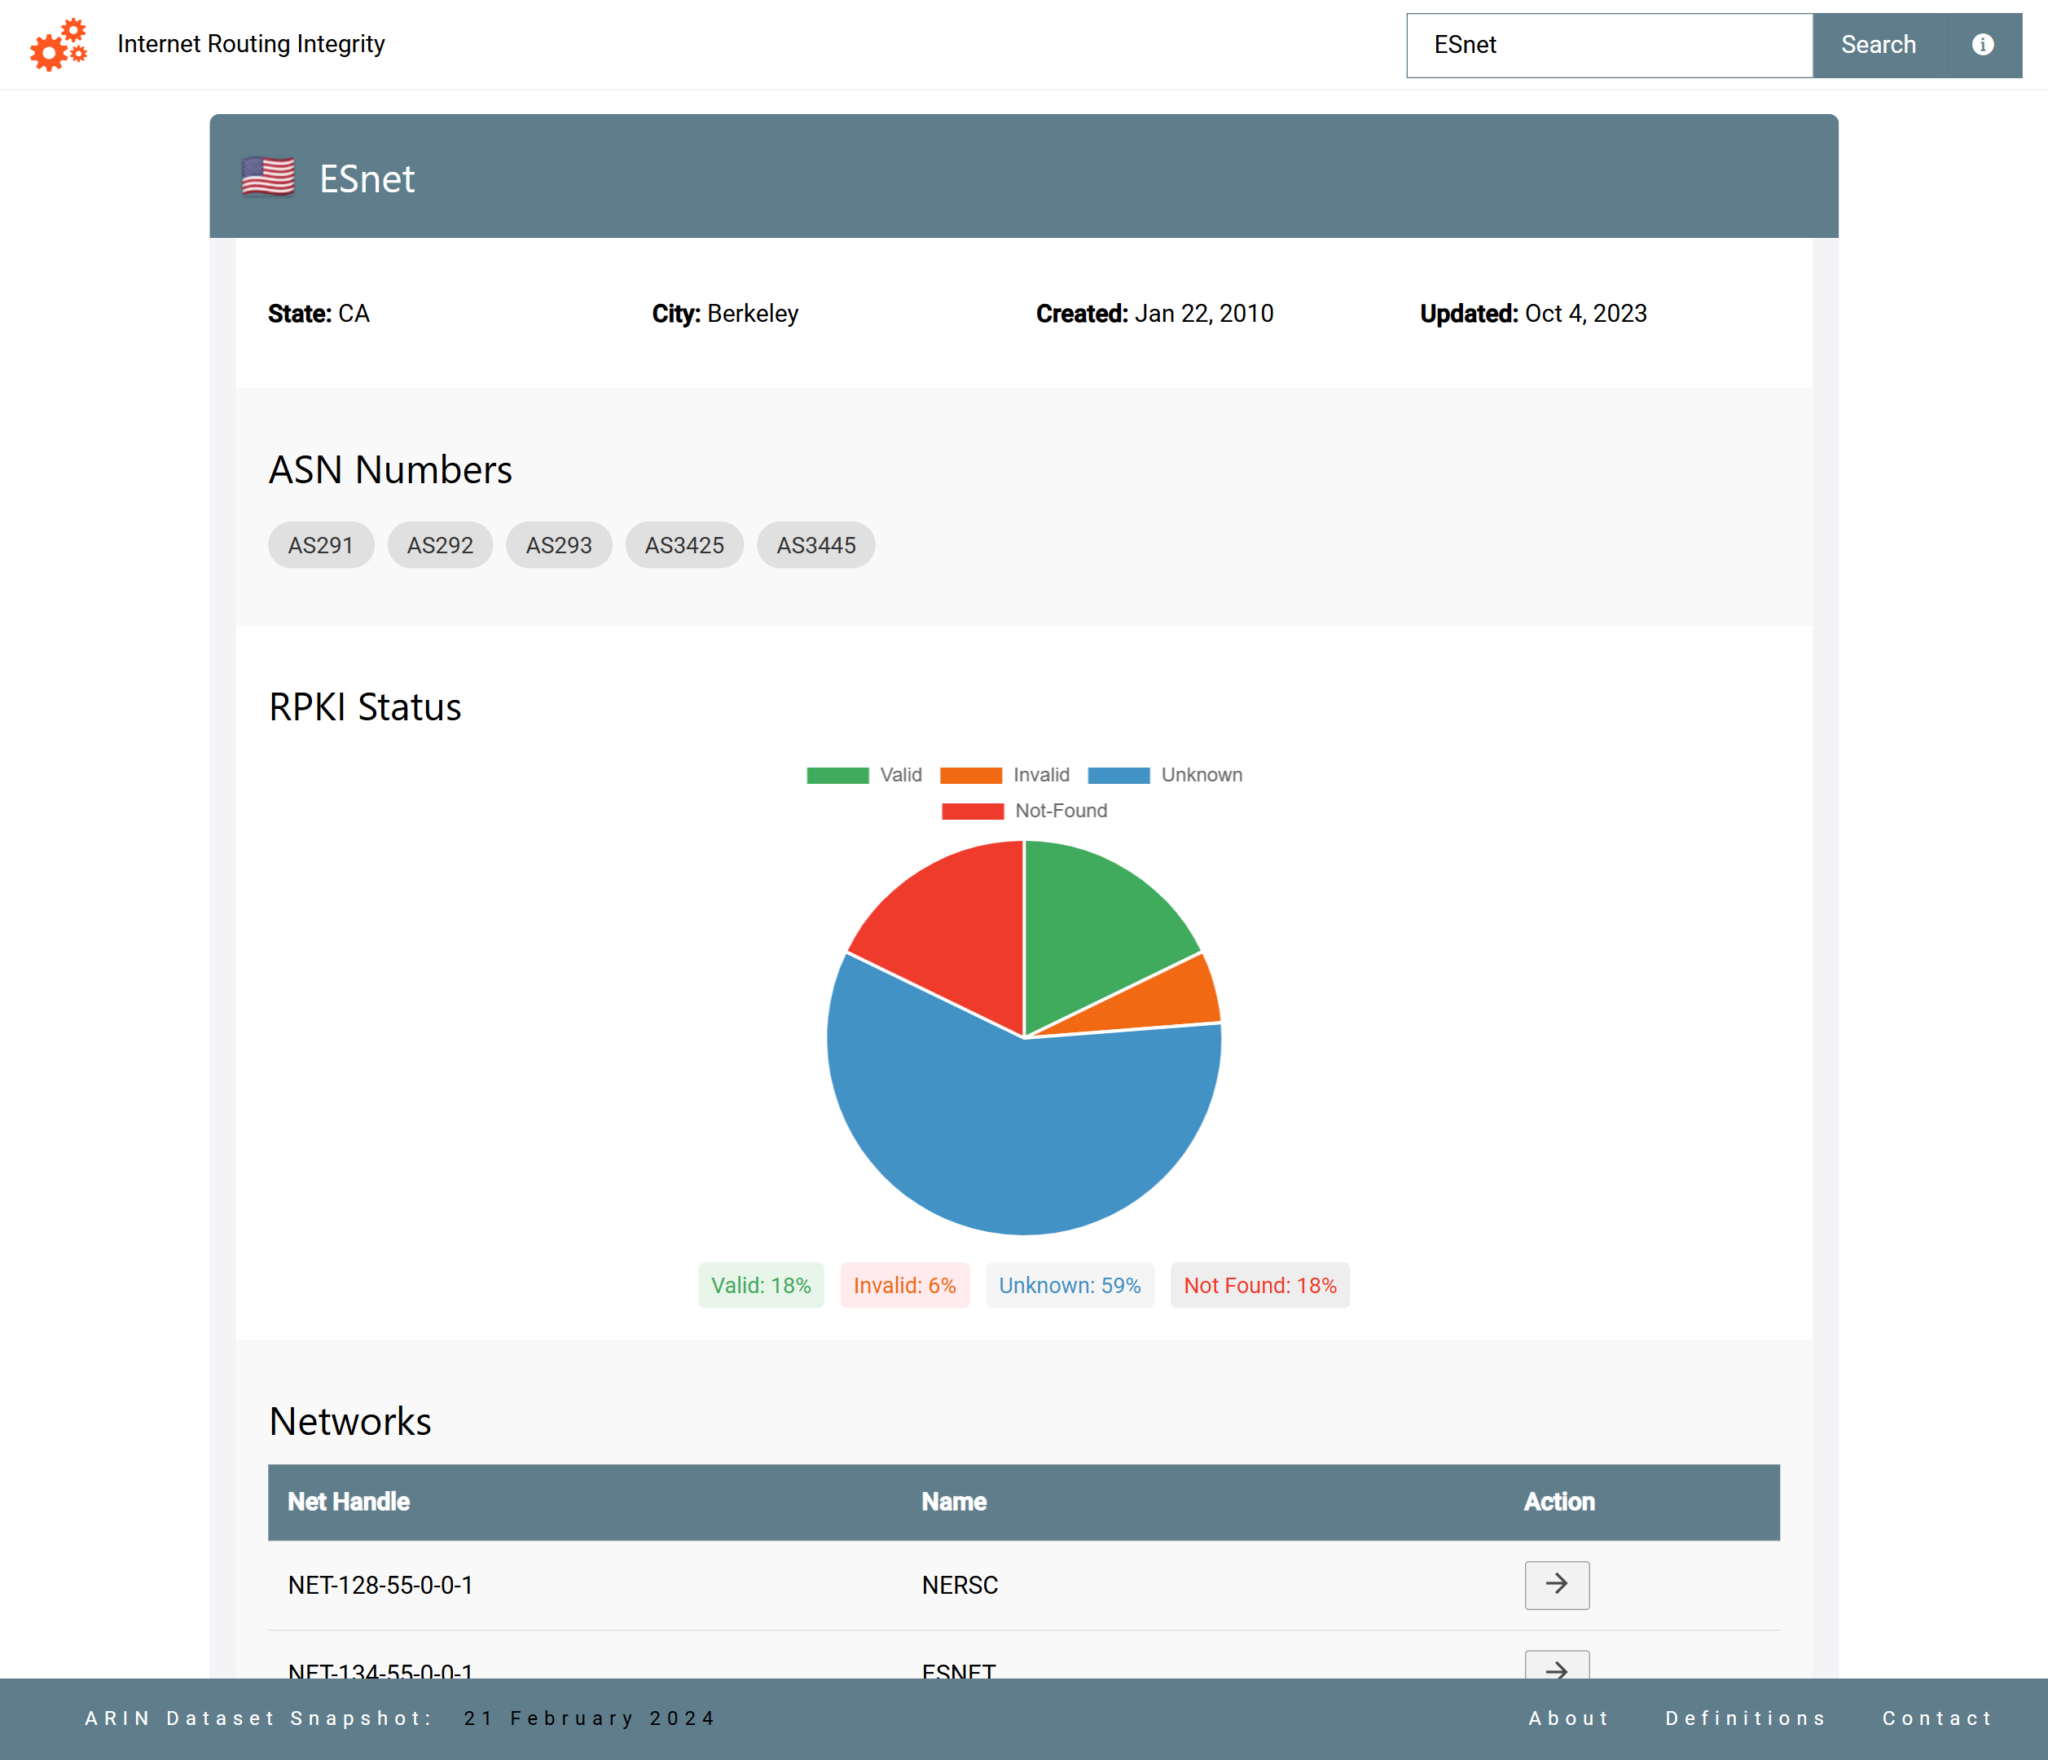Open the About footer link

pyautogui.click(x=1568, y=1718)
